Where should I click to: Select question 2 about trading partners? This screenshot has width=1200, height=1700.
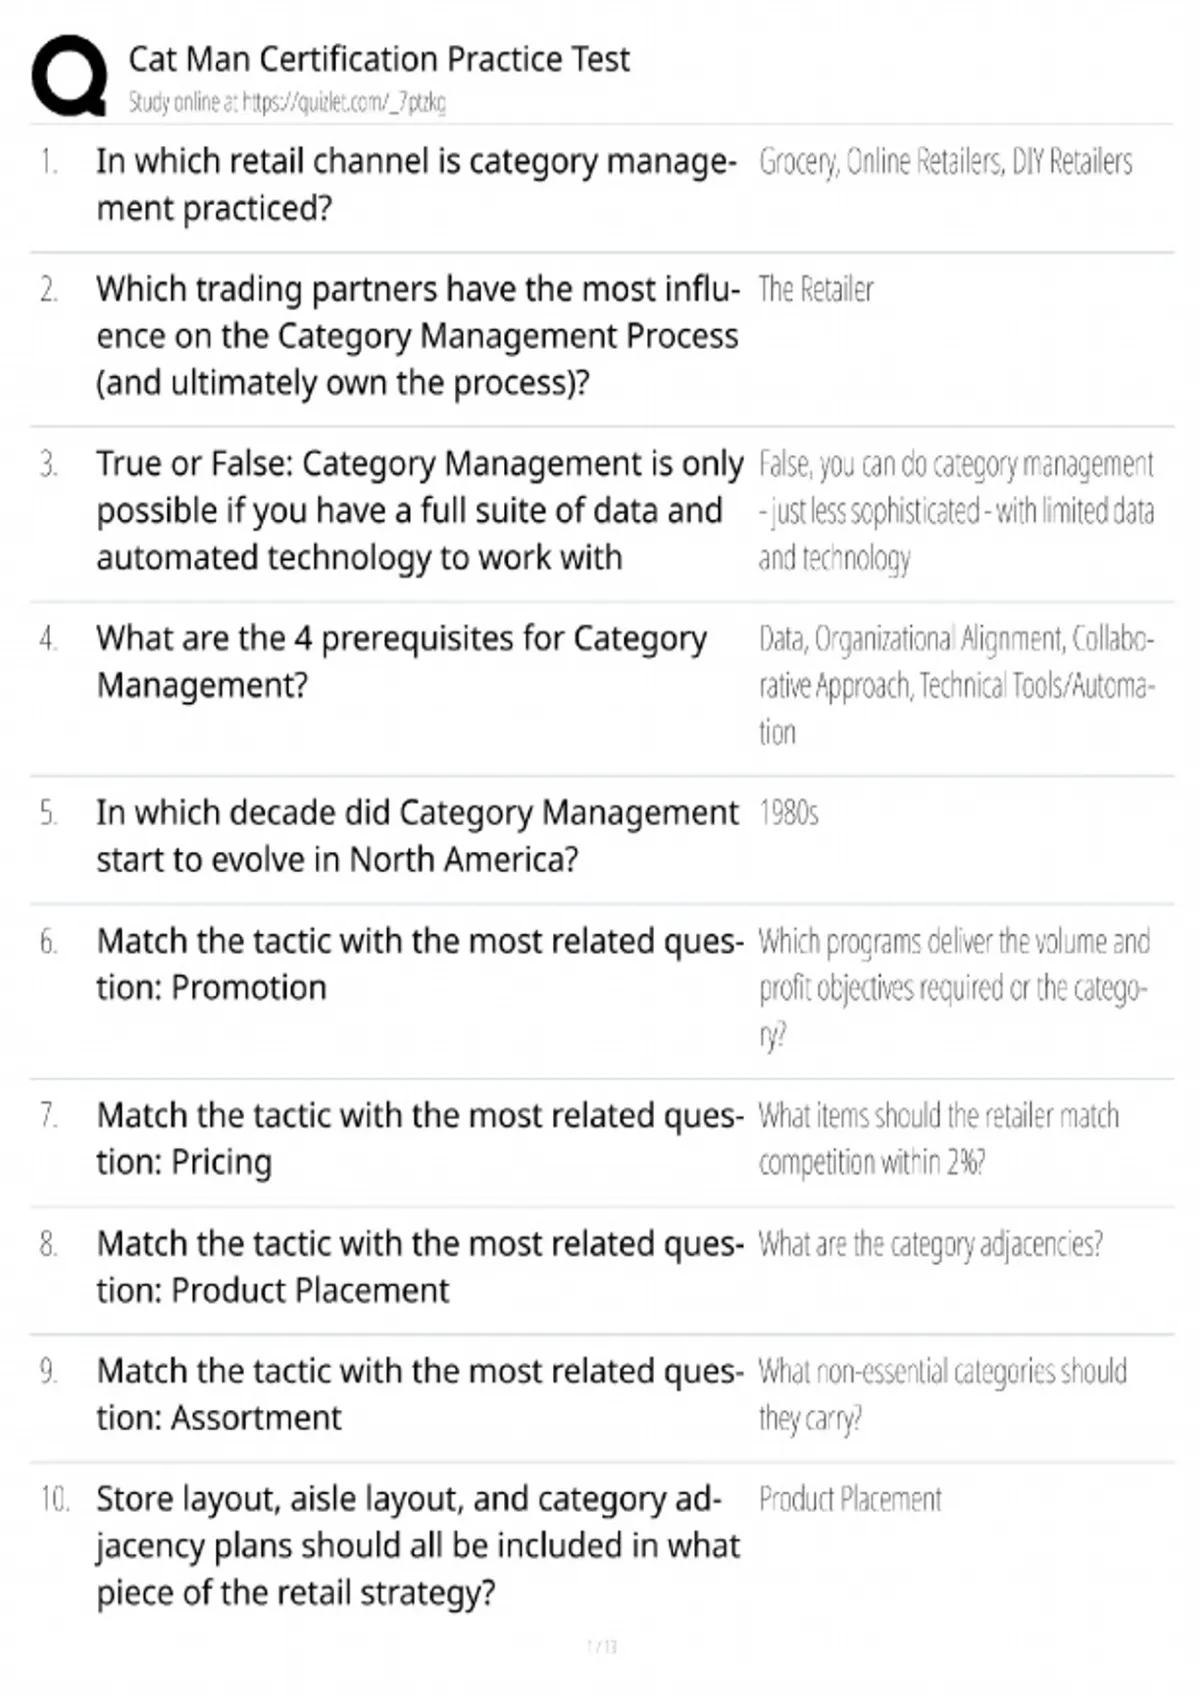click(417, 336)
